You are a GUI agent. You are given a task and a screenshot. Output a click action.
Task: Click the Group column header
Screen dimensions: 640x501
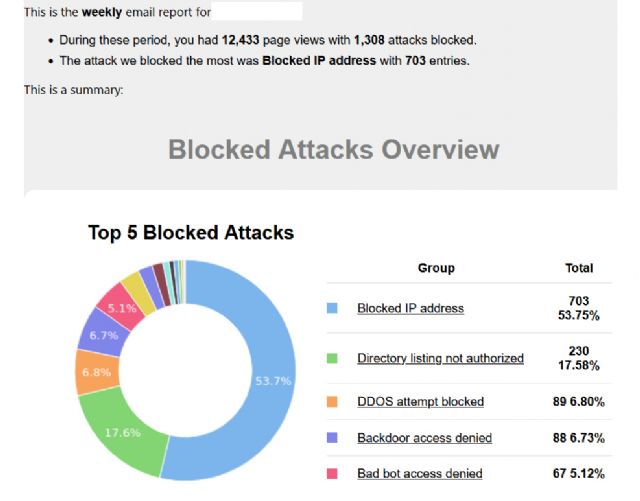tap(436, 268)
